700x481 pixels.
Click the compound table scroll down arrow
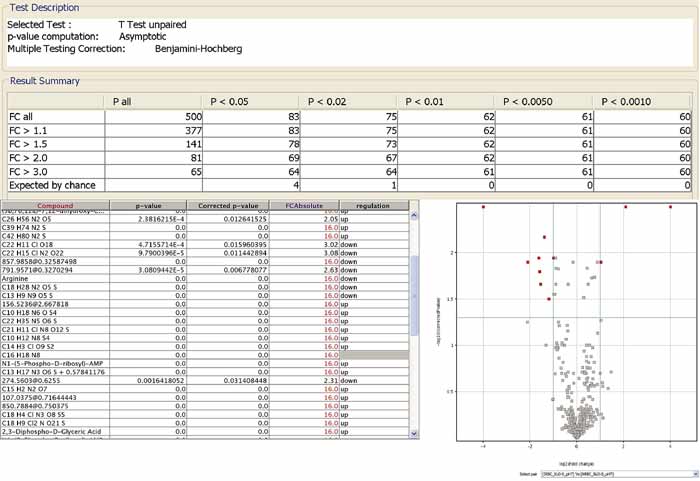[x=414, y=433]
